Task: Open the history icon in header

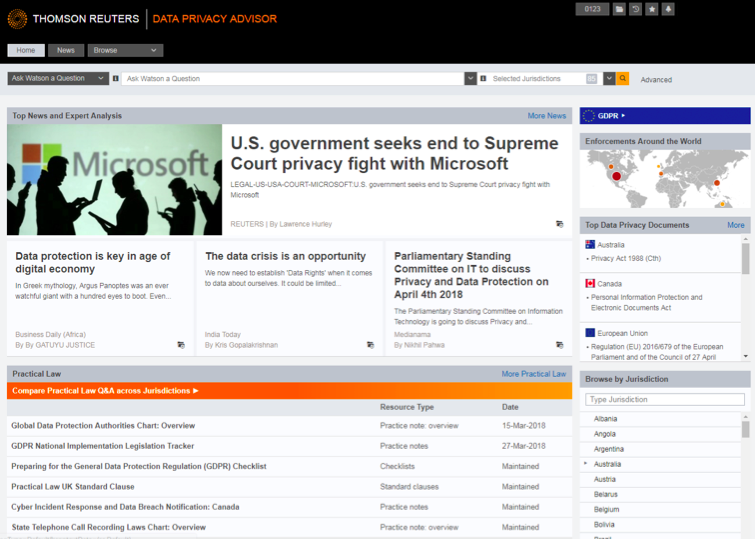Action: 635,9
